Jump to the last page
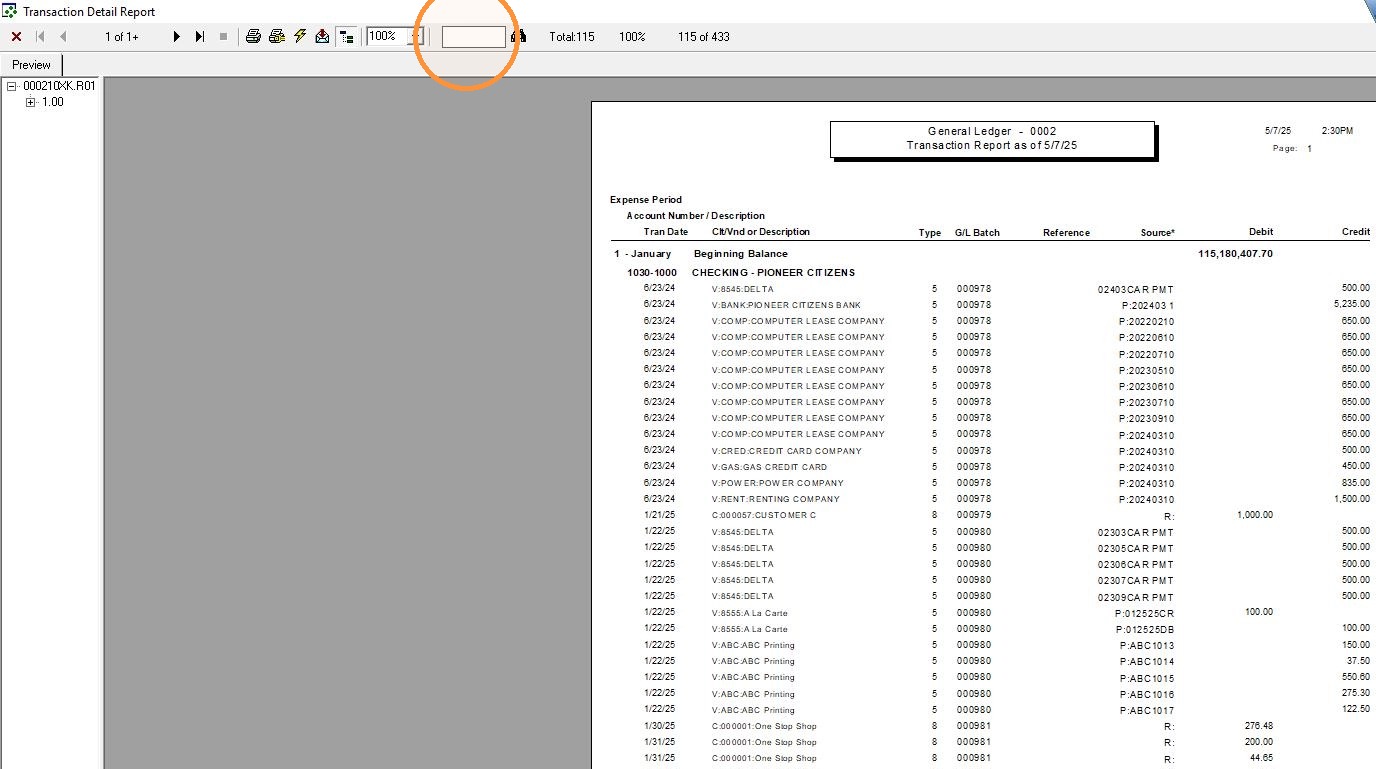This screenshot has width=1376, height=769. [200, 37]
